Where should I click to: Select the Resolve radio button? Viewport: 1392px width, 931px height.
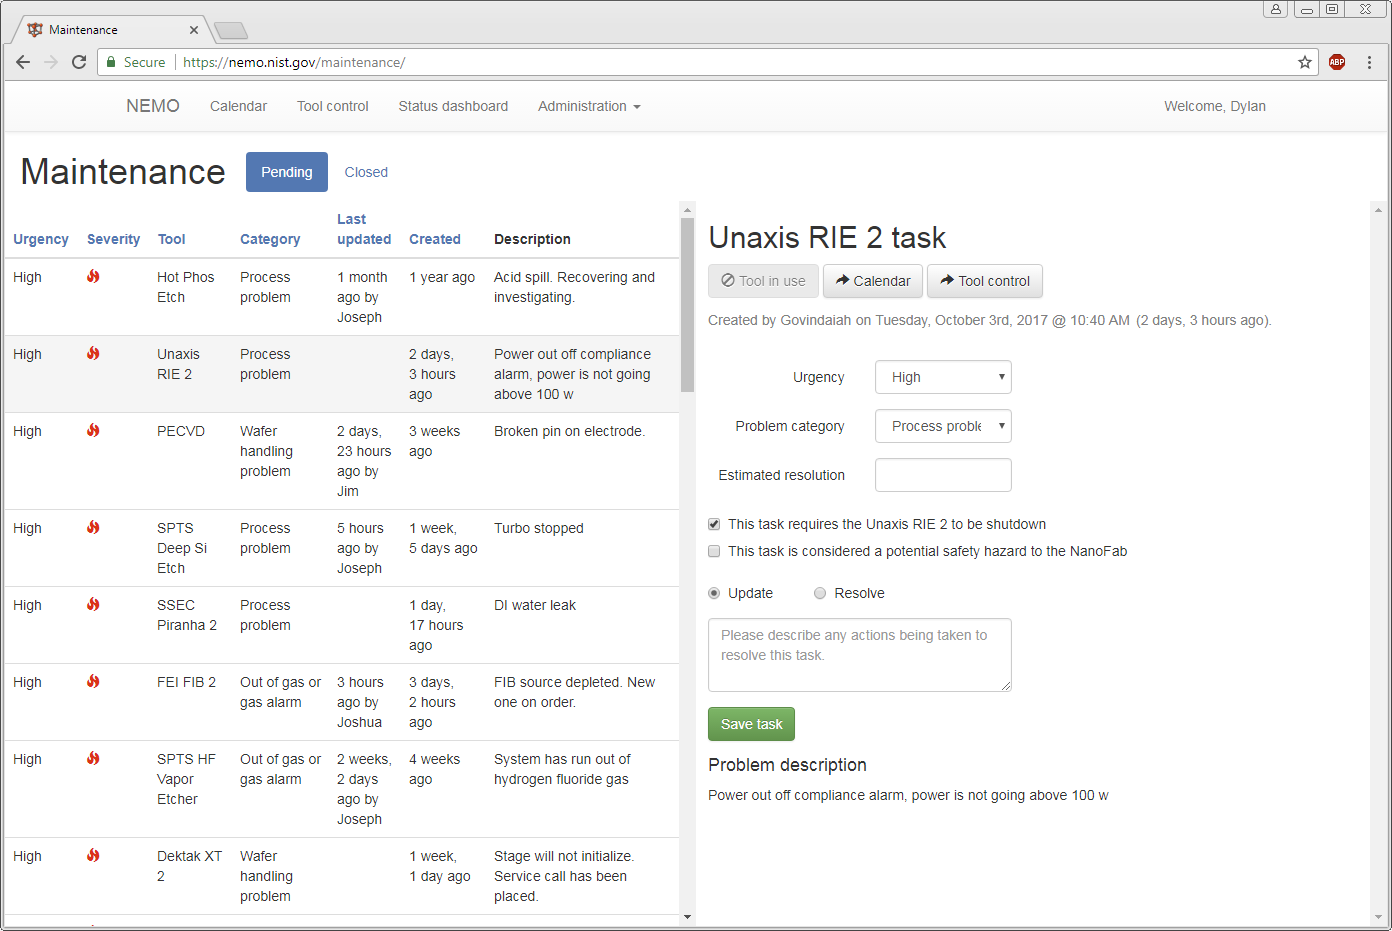[820, 593]
